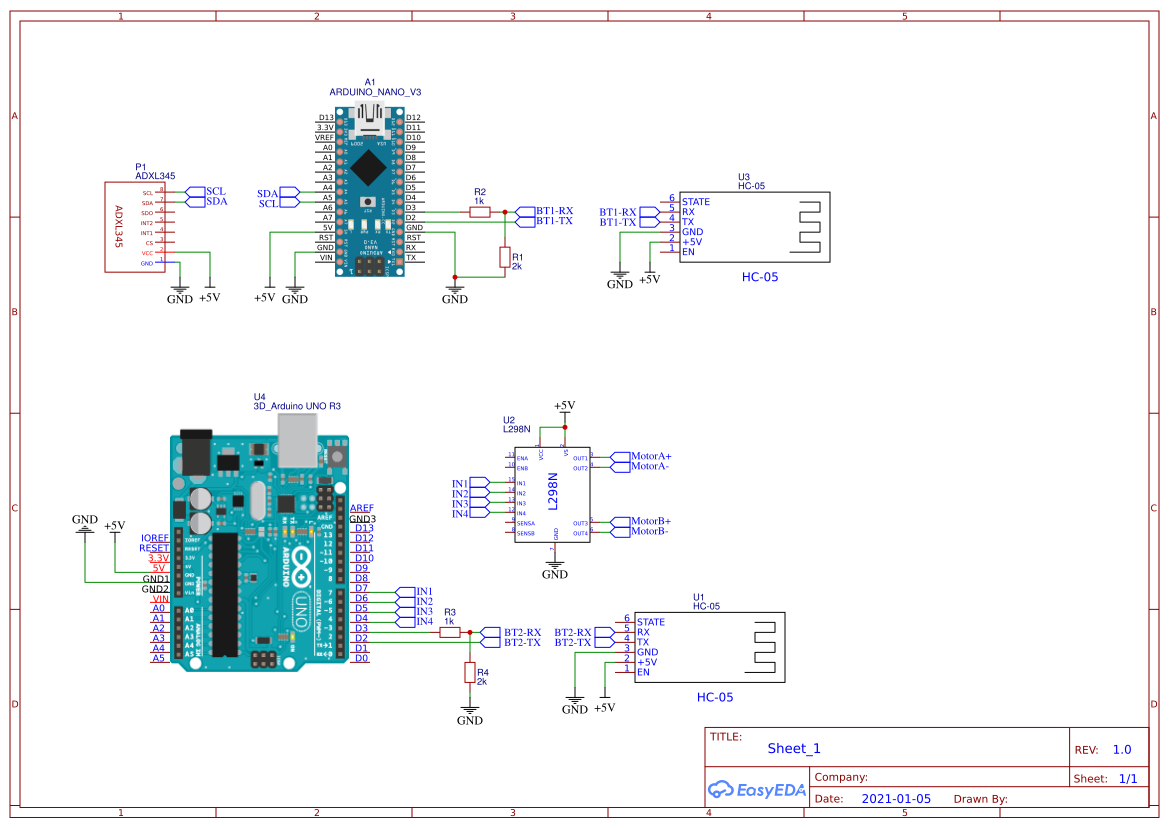1169x828 pixels.
Task: Select the SDA net flag beside ADXL345
Action: click(206, 202)
